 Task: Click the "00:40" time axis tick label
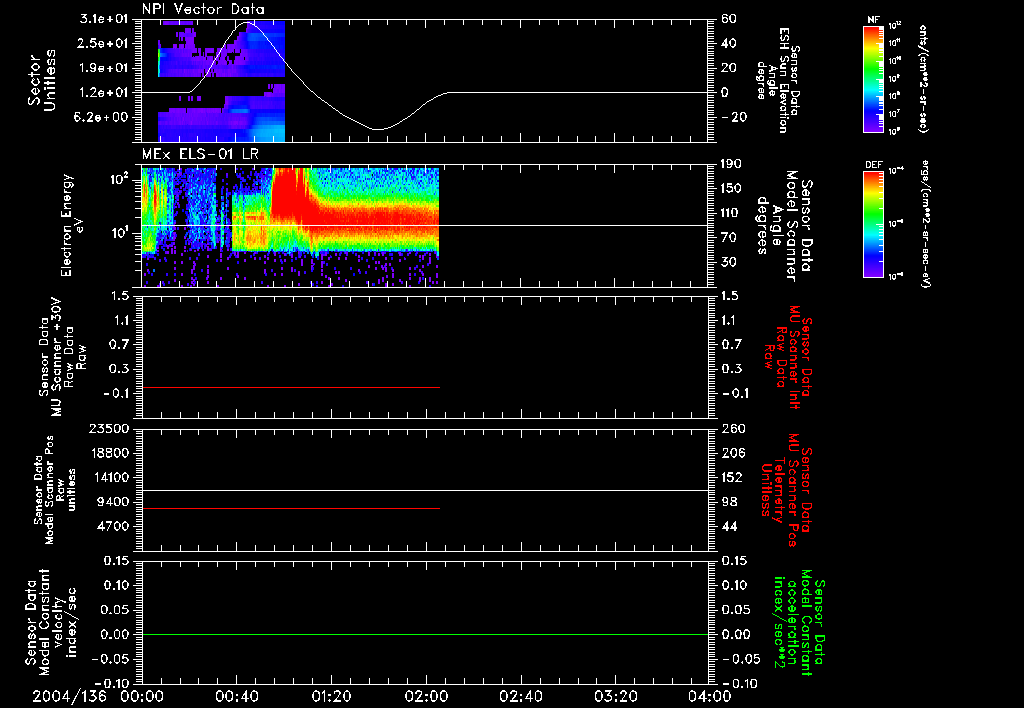(236, 696)
